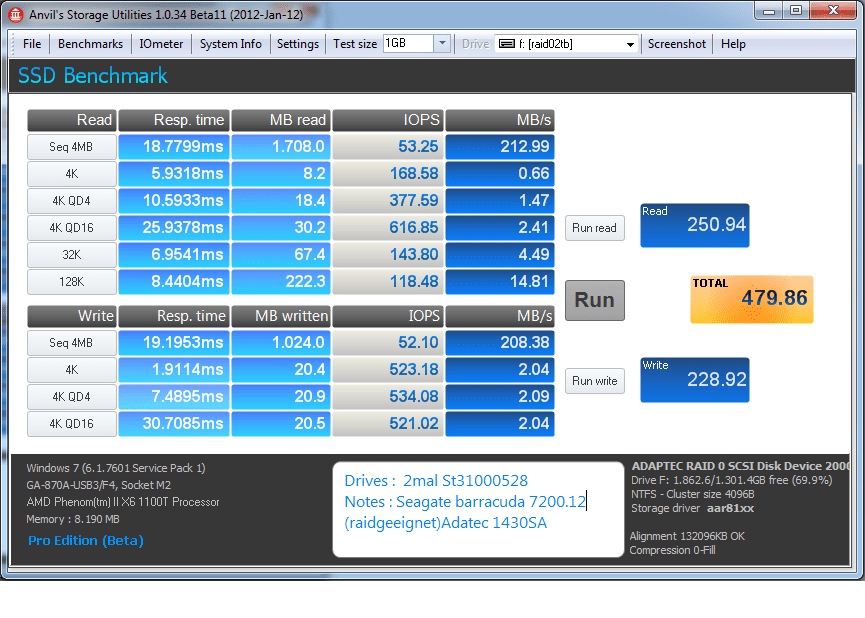
Task: Click the 212.99 MB/s read value
Action: coord(500,147)
